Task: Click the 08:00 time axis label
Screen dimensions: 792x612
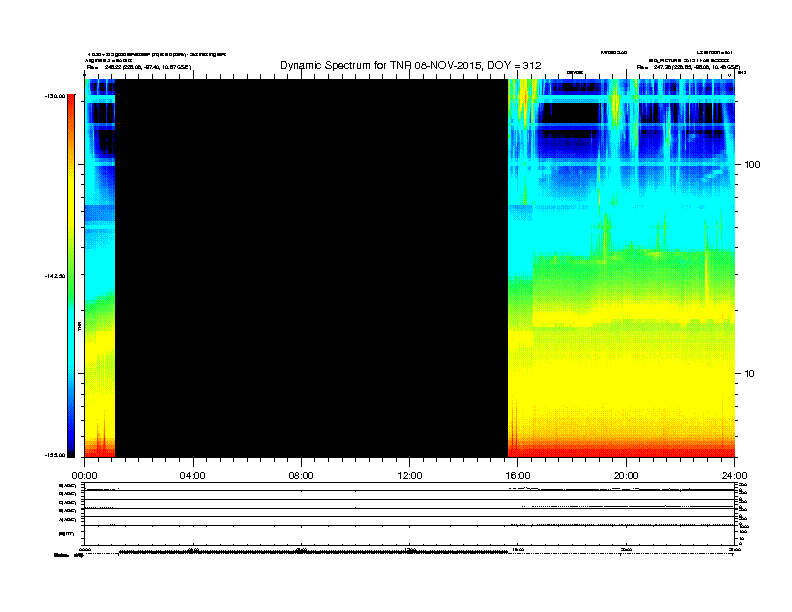Action: coord(301,476)
